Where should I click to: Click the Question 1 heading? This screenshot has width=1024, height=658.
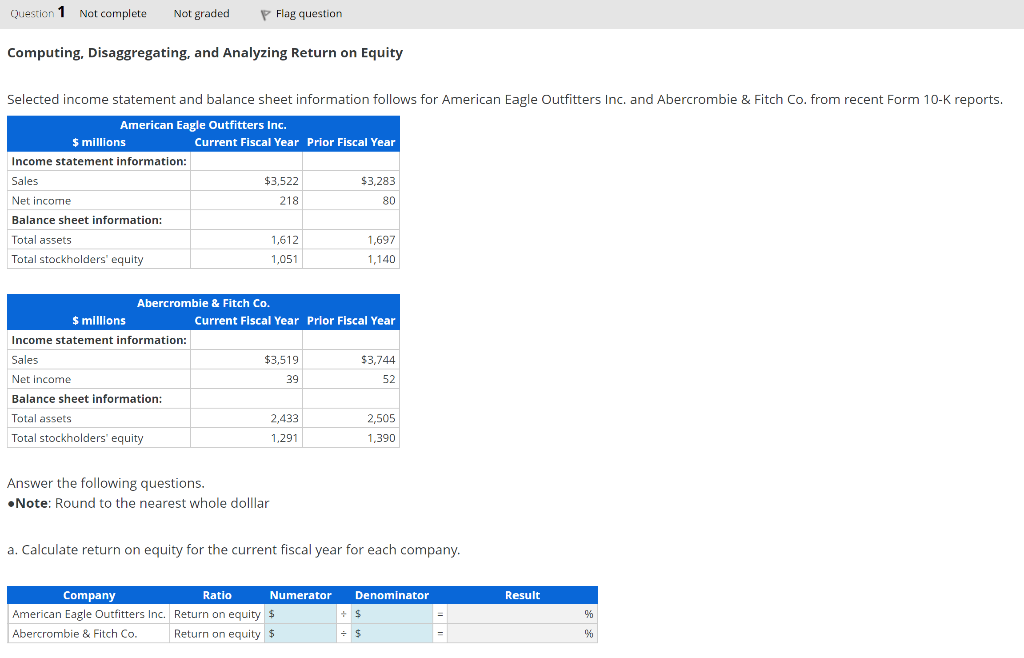click(x=36, y=13)
